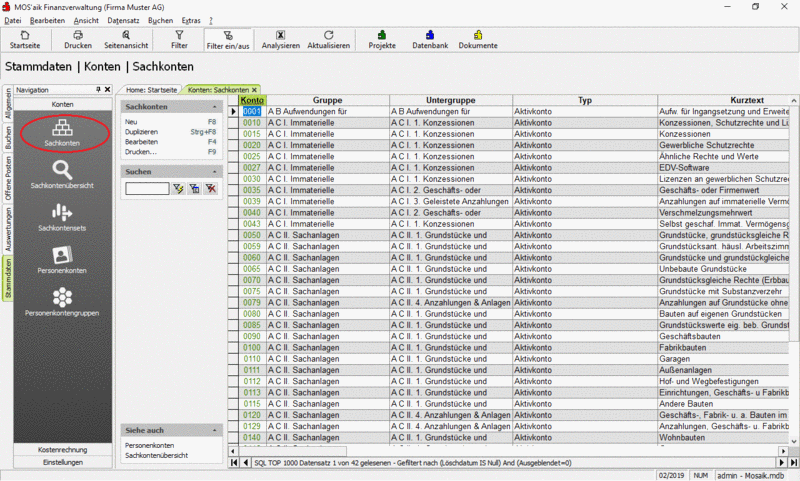Switch to Home: Startseite tab
This screenshot has width=800, height=481.
[x=151, y=90]
